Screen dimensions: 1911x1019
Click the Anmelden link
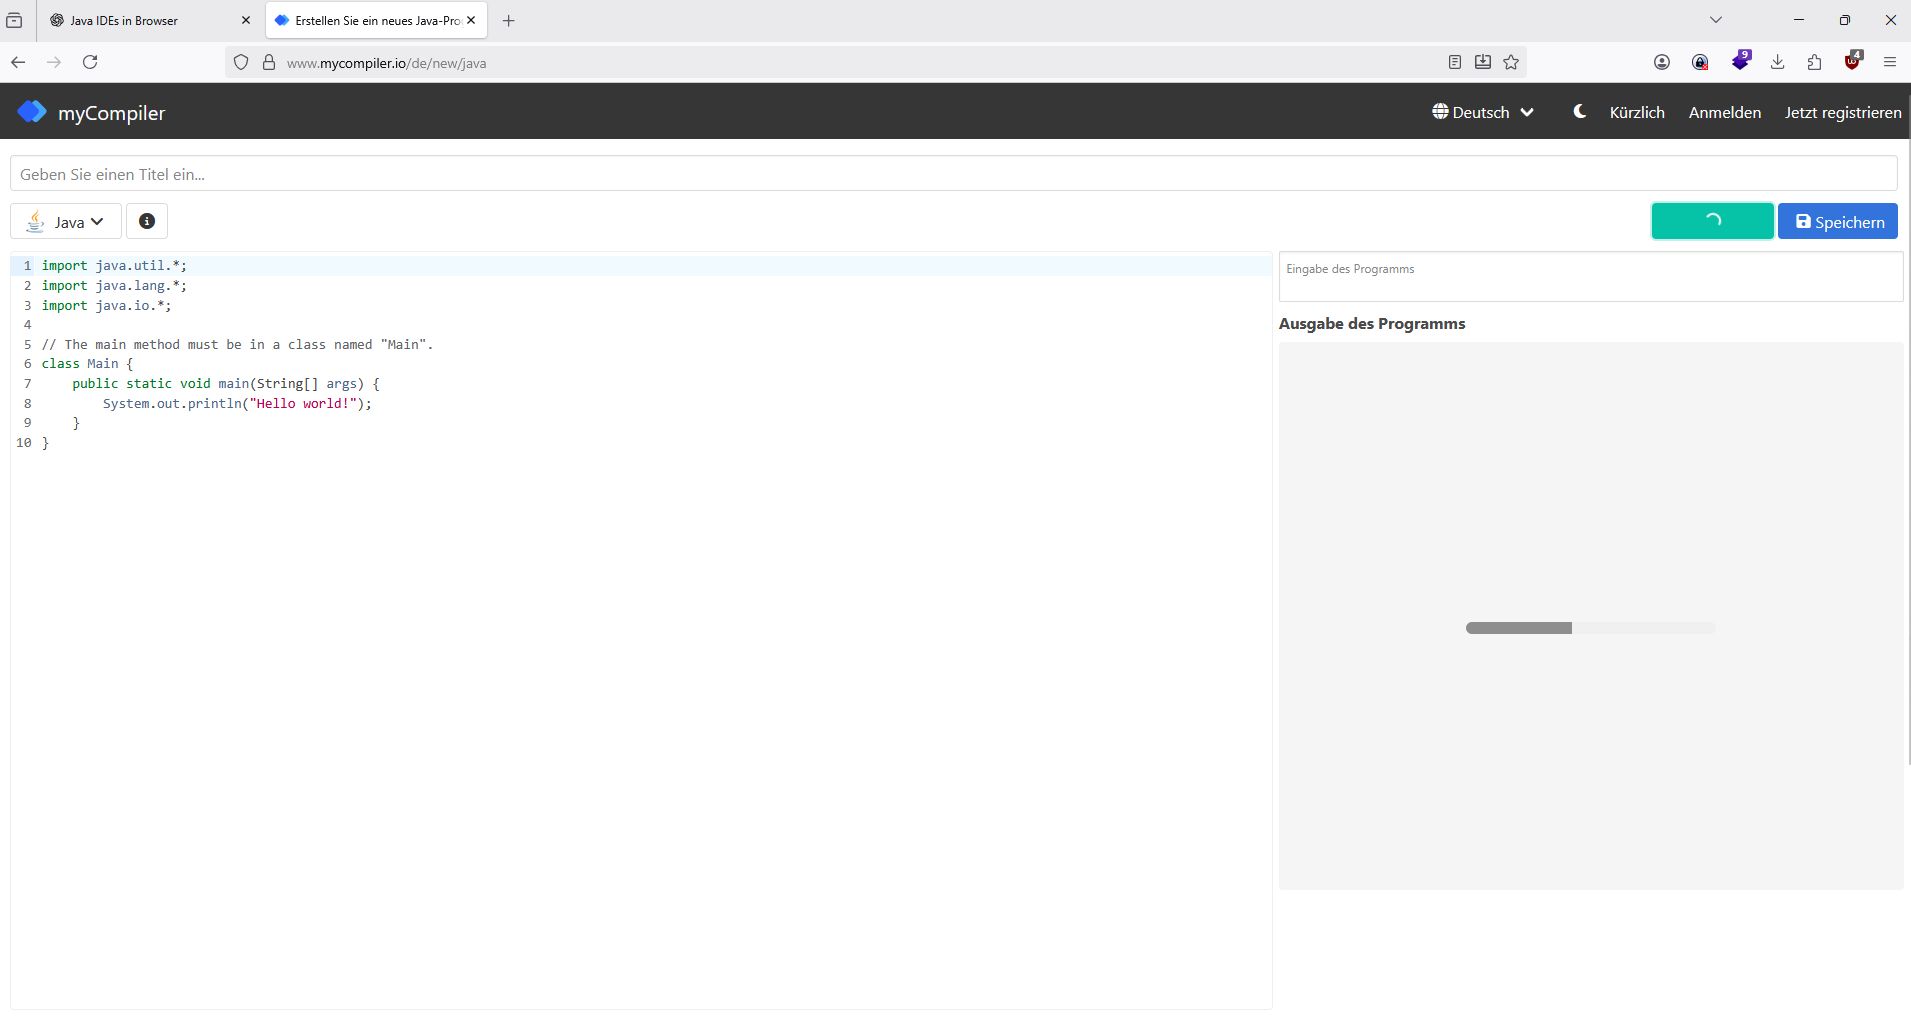(x=1724, y=112)
